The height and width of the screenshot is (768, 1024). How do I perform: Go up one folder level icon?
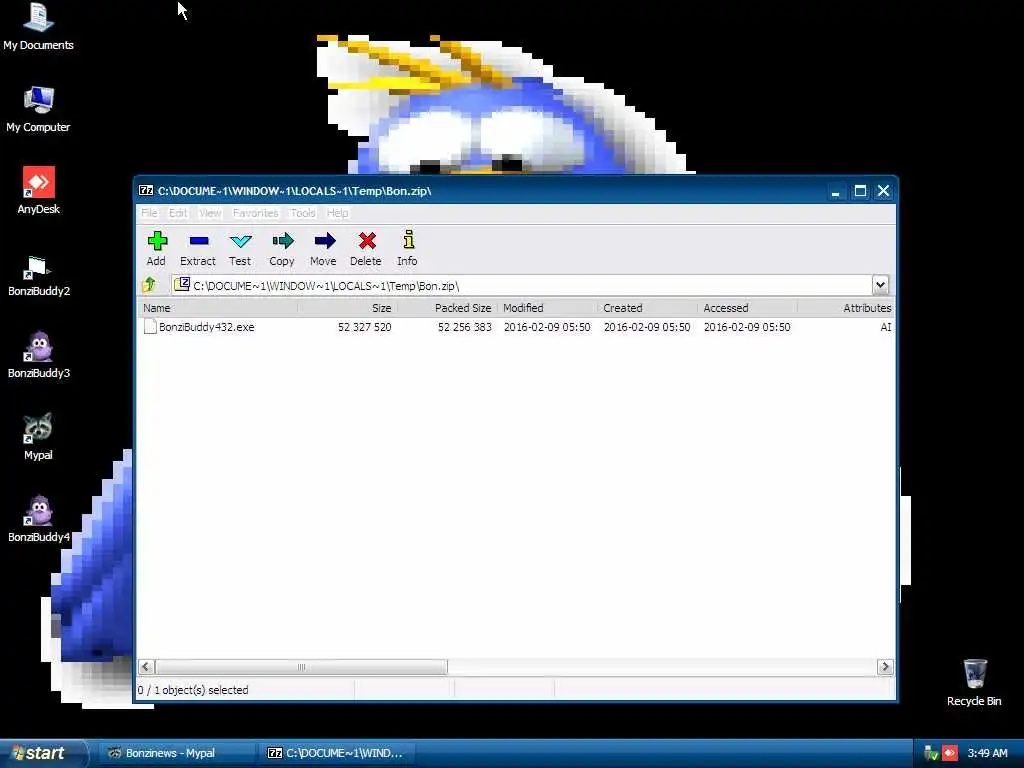(149, 285)
